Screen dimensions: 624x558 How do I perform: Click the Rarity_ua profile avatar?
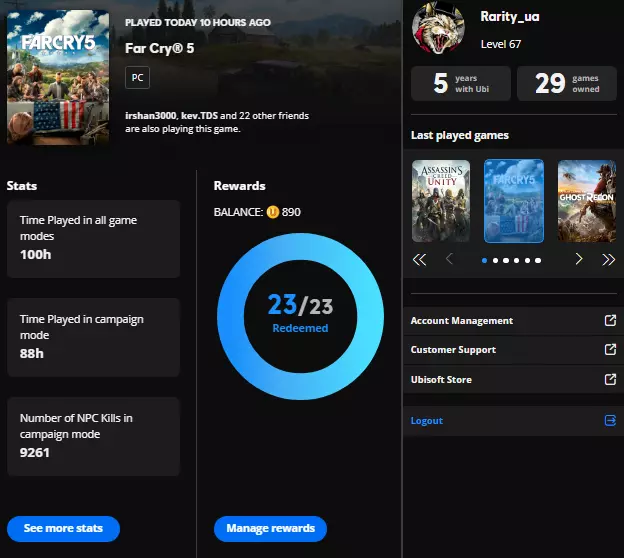pyautogui.click(x=438, y=27)
